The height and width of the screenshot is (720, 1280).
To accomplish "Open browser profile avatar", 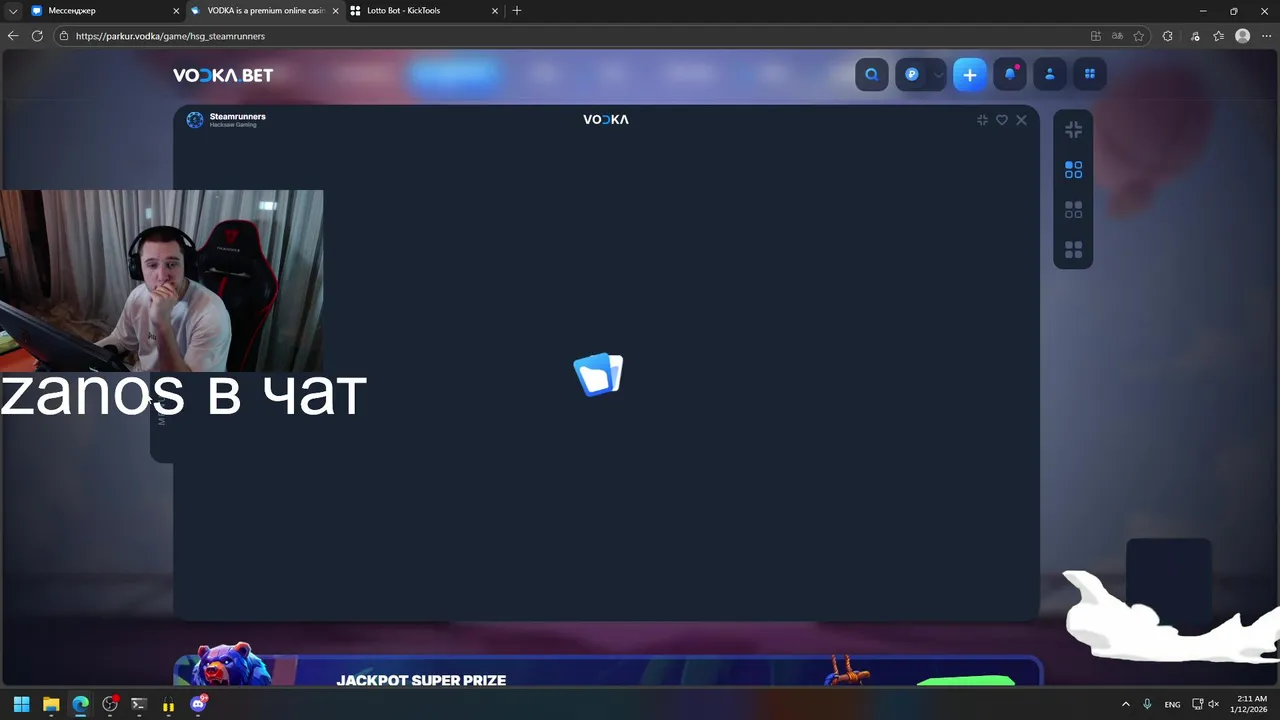I will (1242, 36).
